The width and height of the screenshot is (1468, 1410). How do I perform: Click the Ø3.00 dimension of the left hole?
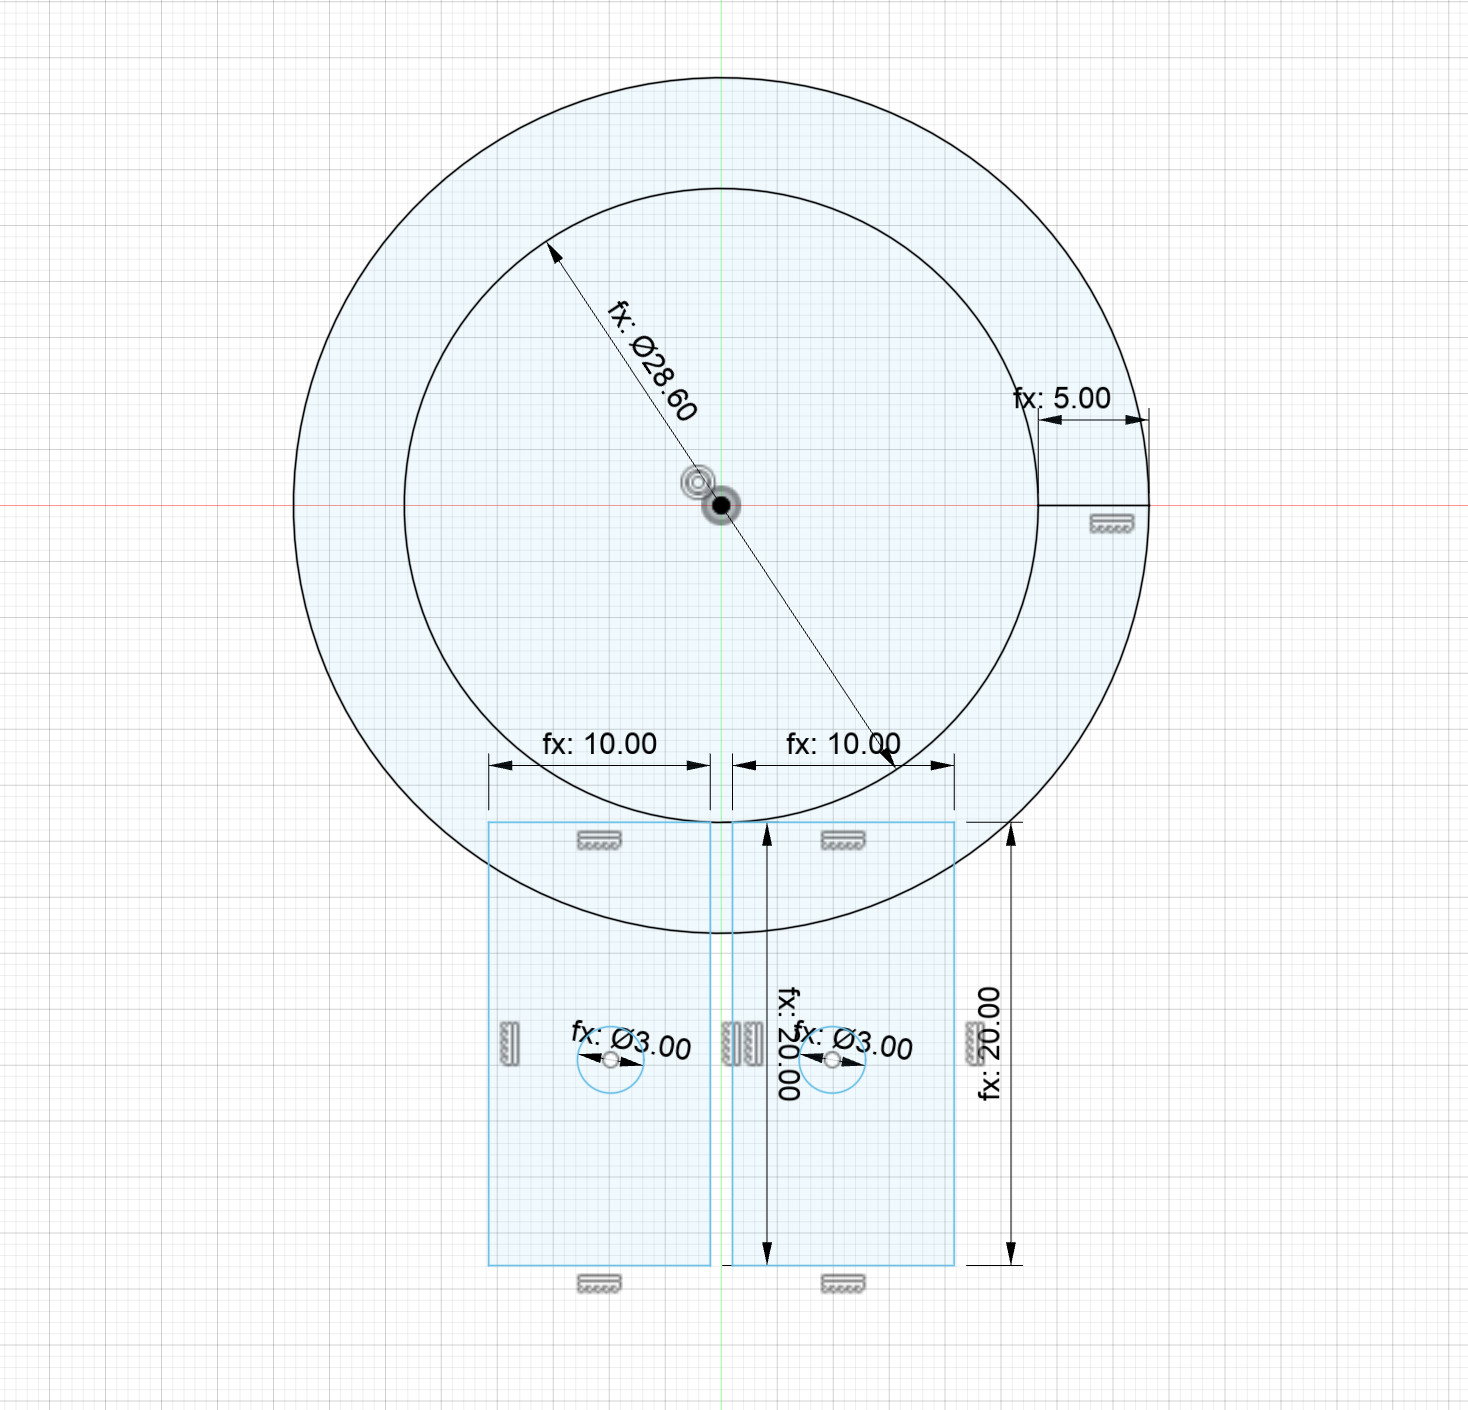(x=632, y=1041)
